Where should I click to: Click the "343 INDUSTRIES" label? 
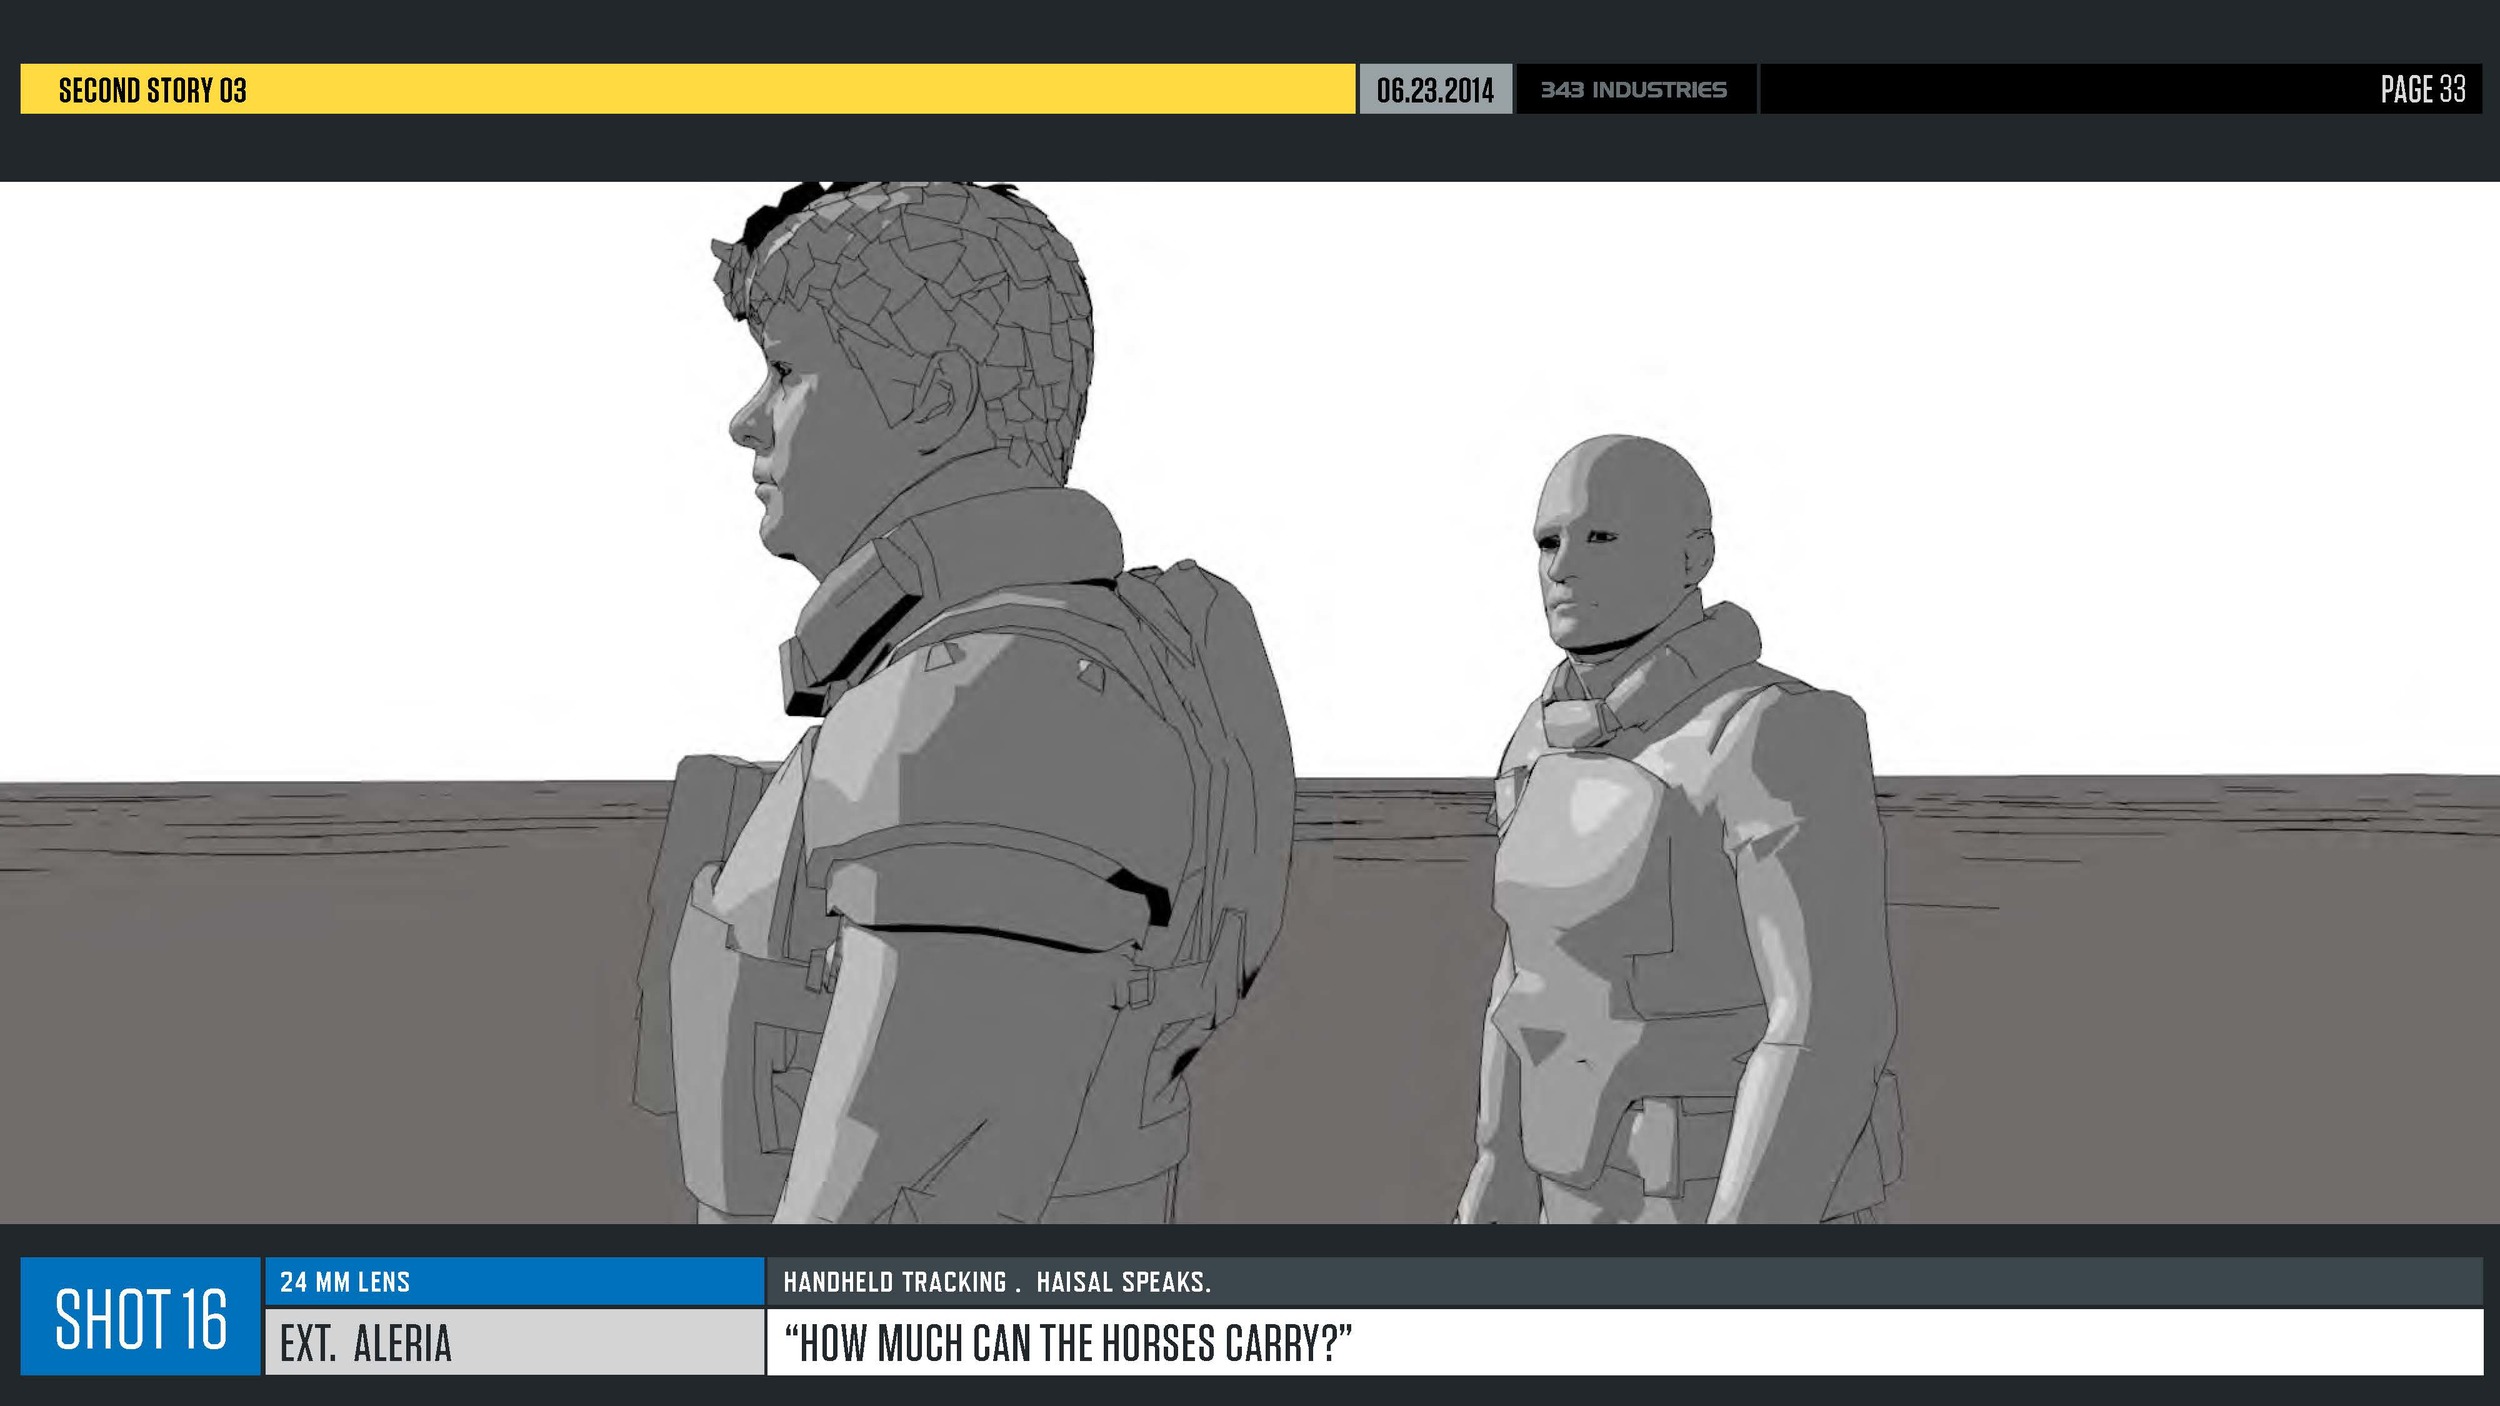click(1634, 90)
